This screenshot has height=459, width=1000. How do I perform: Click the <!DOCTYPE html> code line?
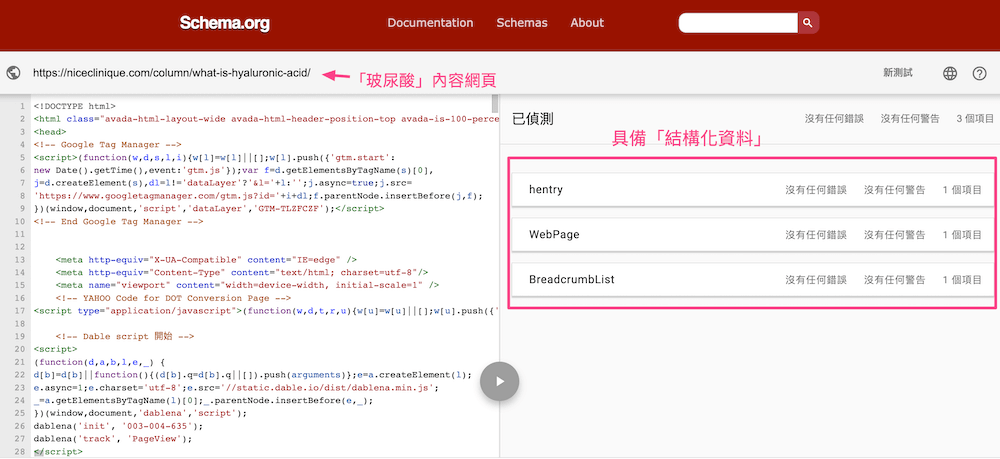pos(75,106)
